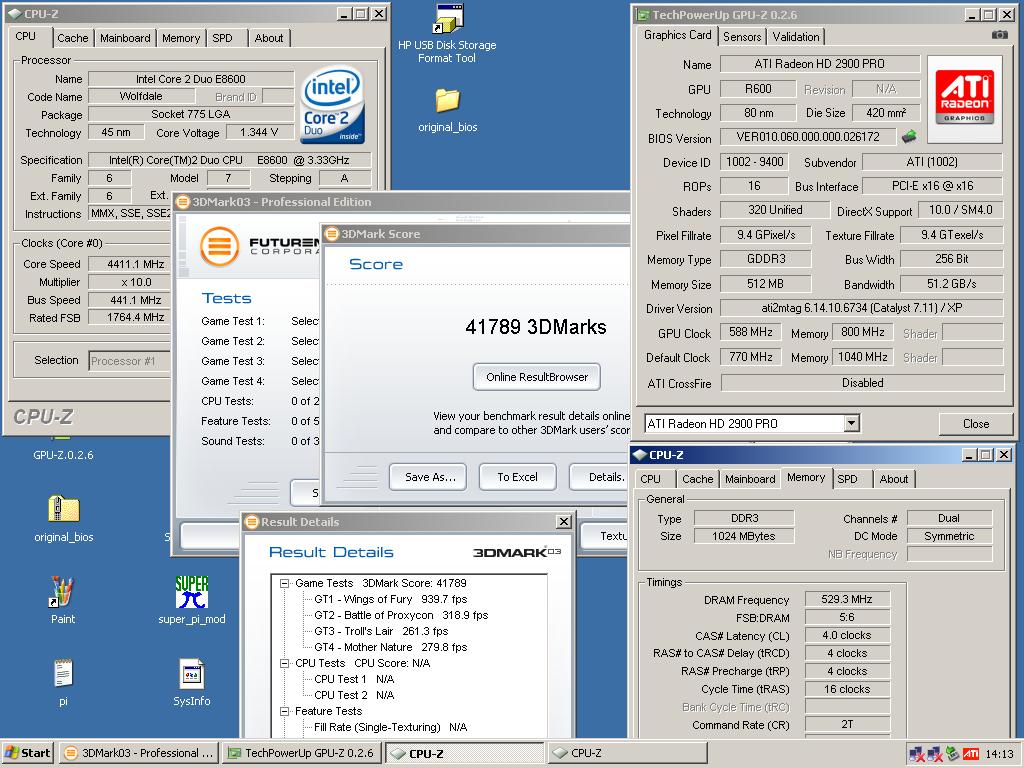Select Fill Rate (Single-Texturing) tree row
The image size is (1024, 768).
click(x=391, y=727)
